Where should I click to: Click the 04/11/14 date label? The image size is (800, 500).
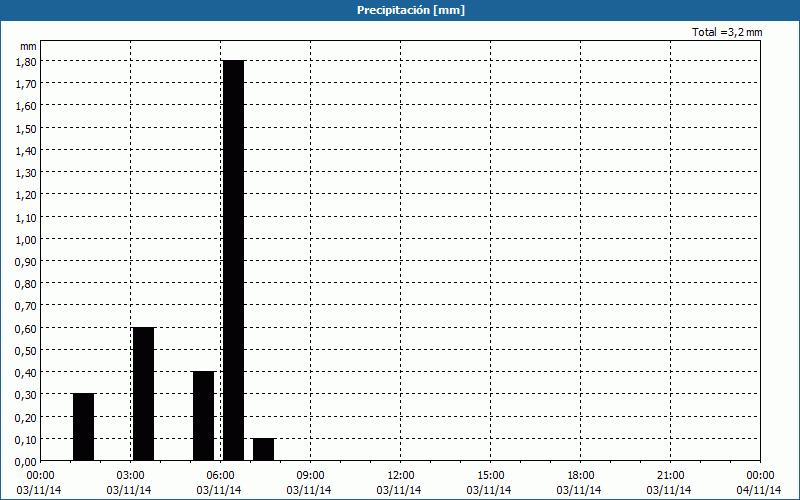point(759,490)
